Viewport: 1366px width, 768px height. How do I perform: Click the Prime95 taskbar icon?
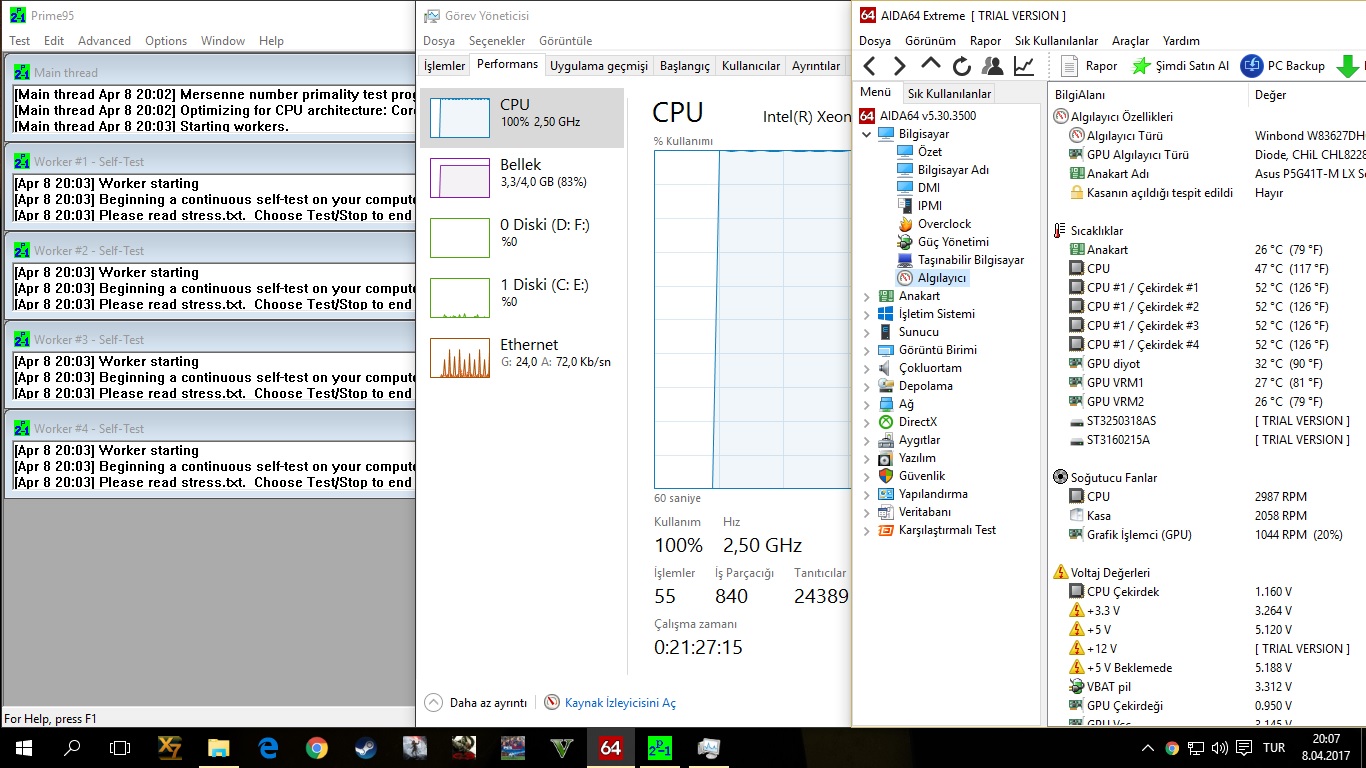[x=659, y=747]
